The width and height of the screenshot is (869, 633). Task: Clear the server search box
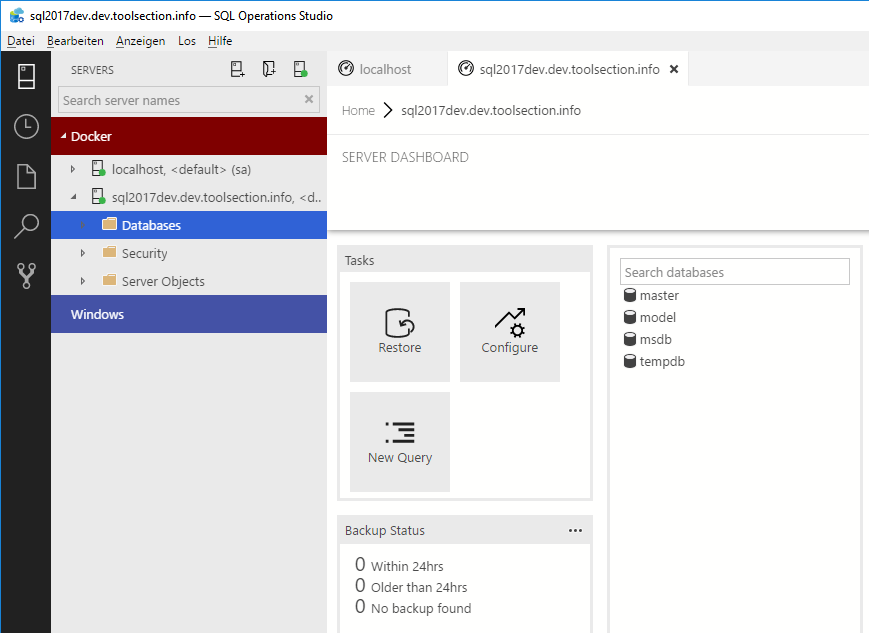(x=309, y=99)
